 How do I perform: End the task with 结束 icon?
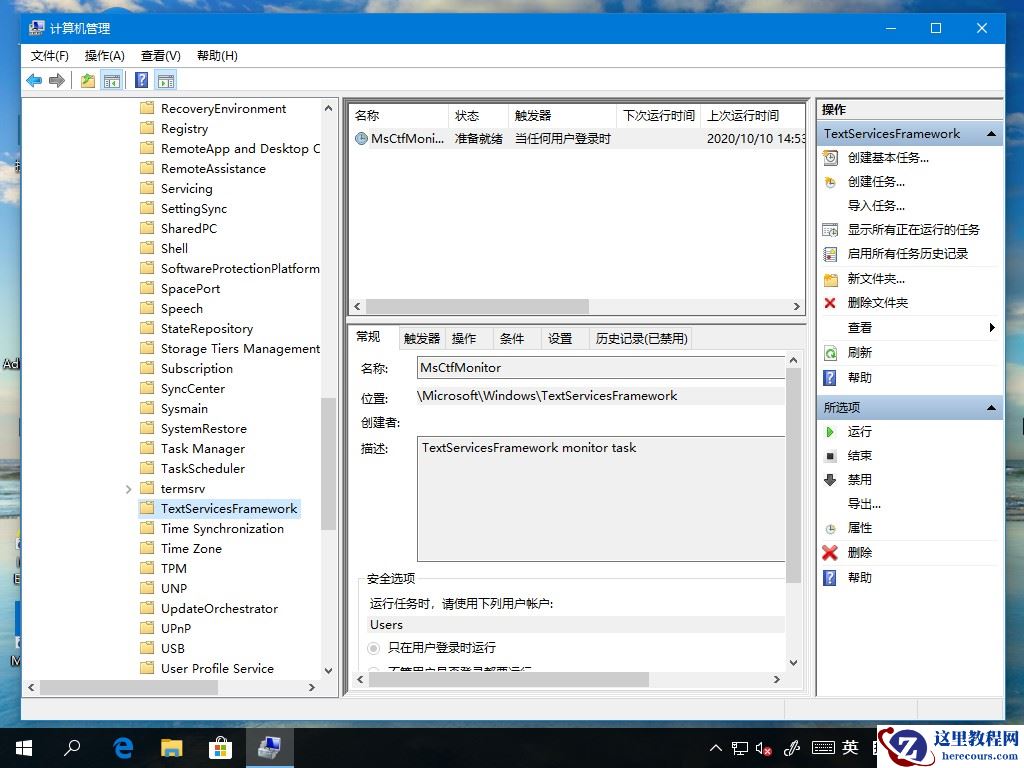click(x=856, y=455)
